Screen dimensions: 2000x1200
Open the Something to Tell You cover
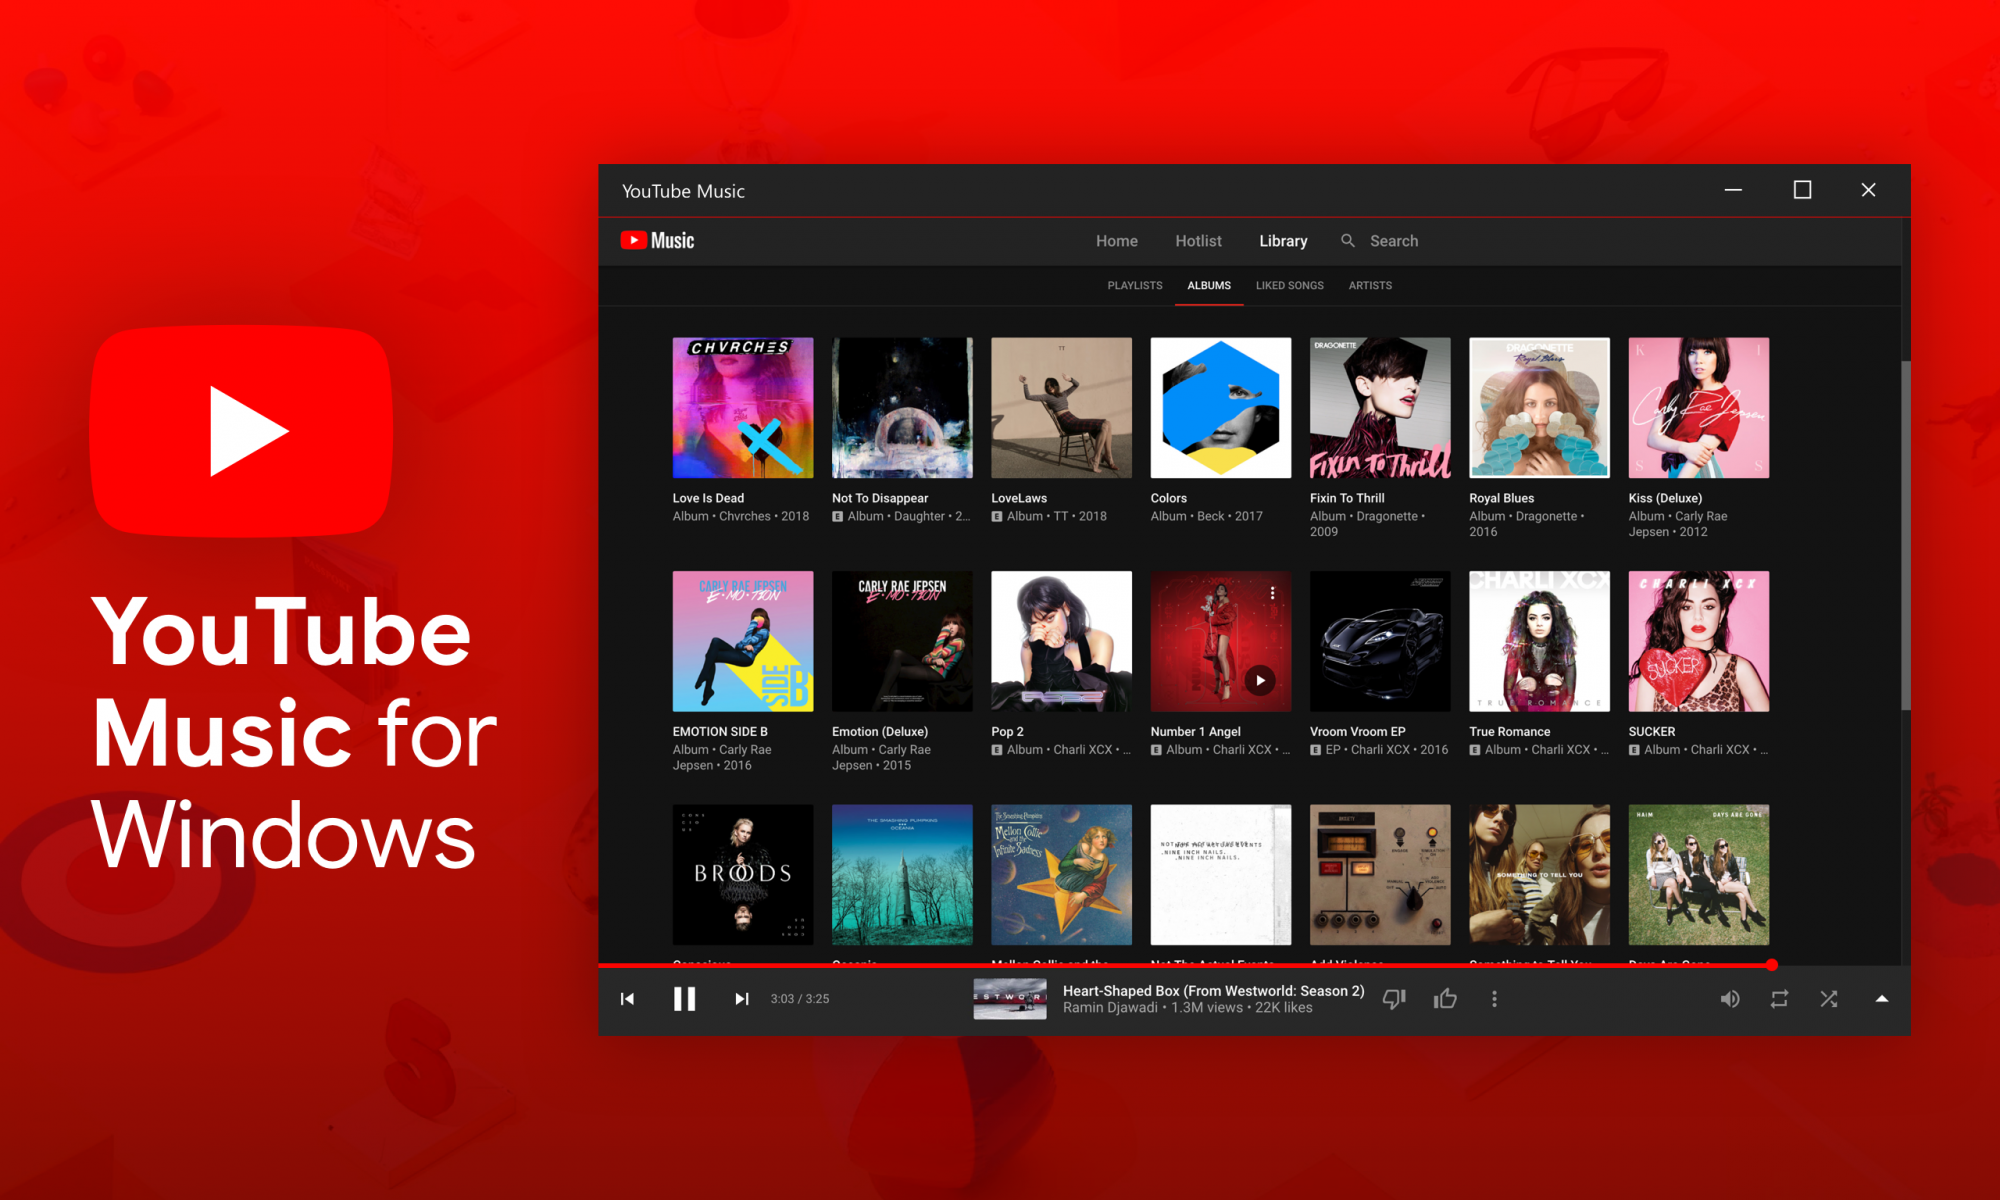(x=1539, y=875)
